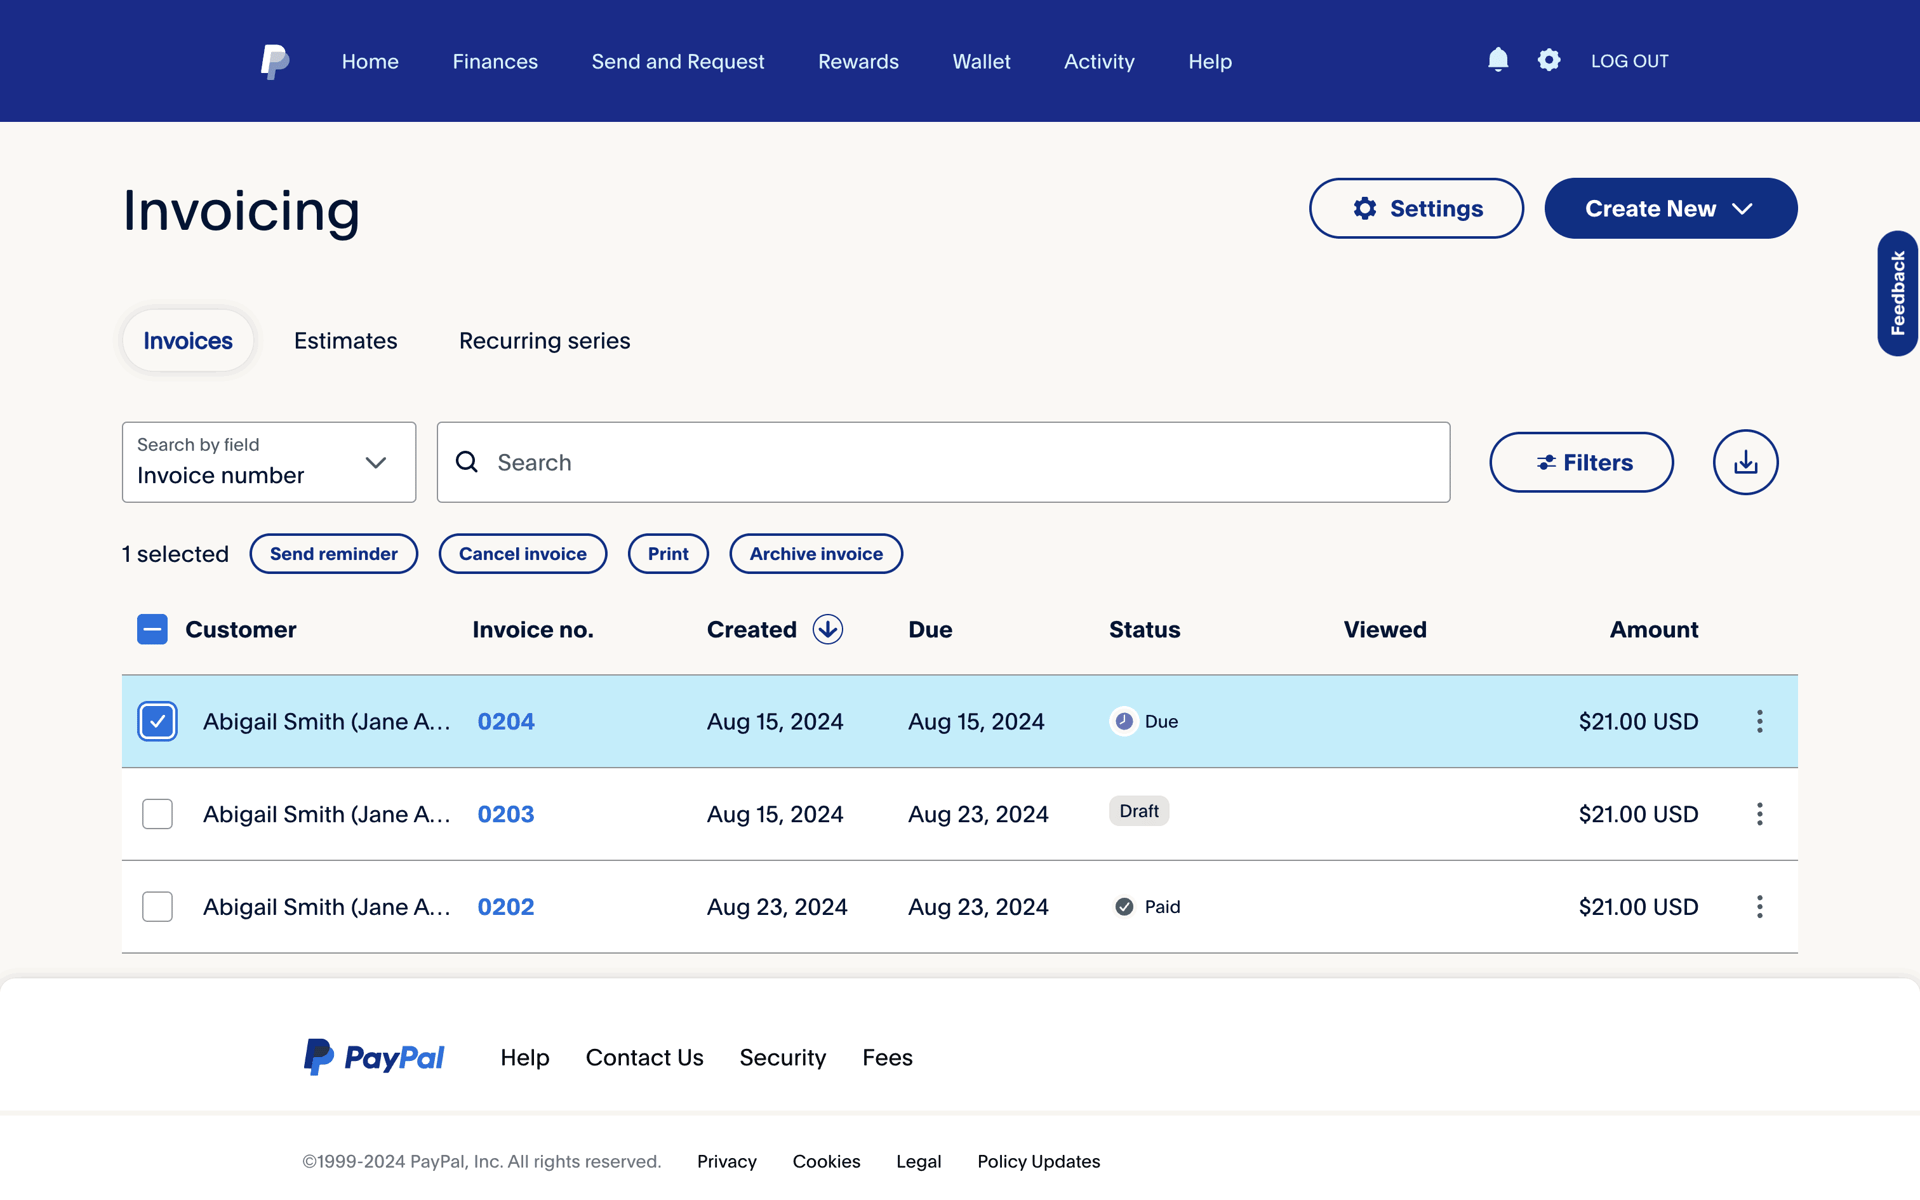Click the Viewed column header
The image size is (1920, 1200).
click(x=1385, y=629)
